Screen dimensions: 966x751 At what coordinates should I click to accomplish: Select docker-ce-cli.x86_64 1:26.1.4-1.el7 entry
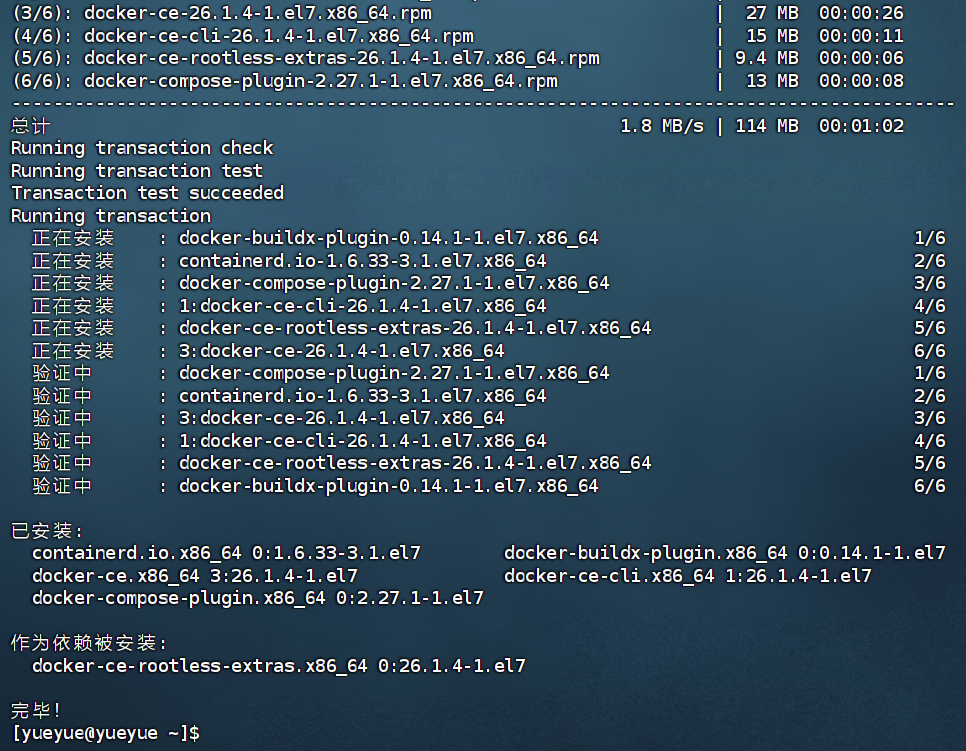[x=688, y=575]
